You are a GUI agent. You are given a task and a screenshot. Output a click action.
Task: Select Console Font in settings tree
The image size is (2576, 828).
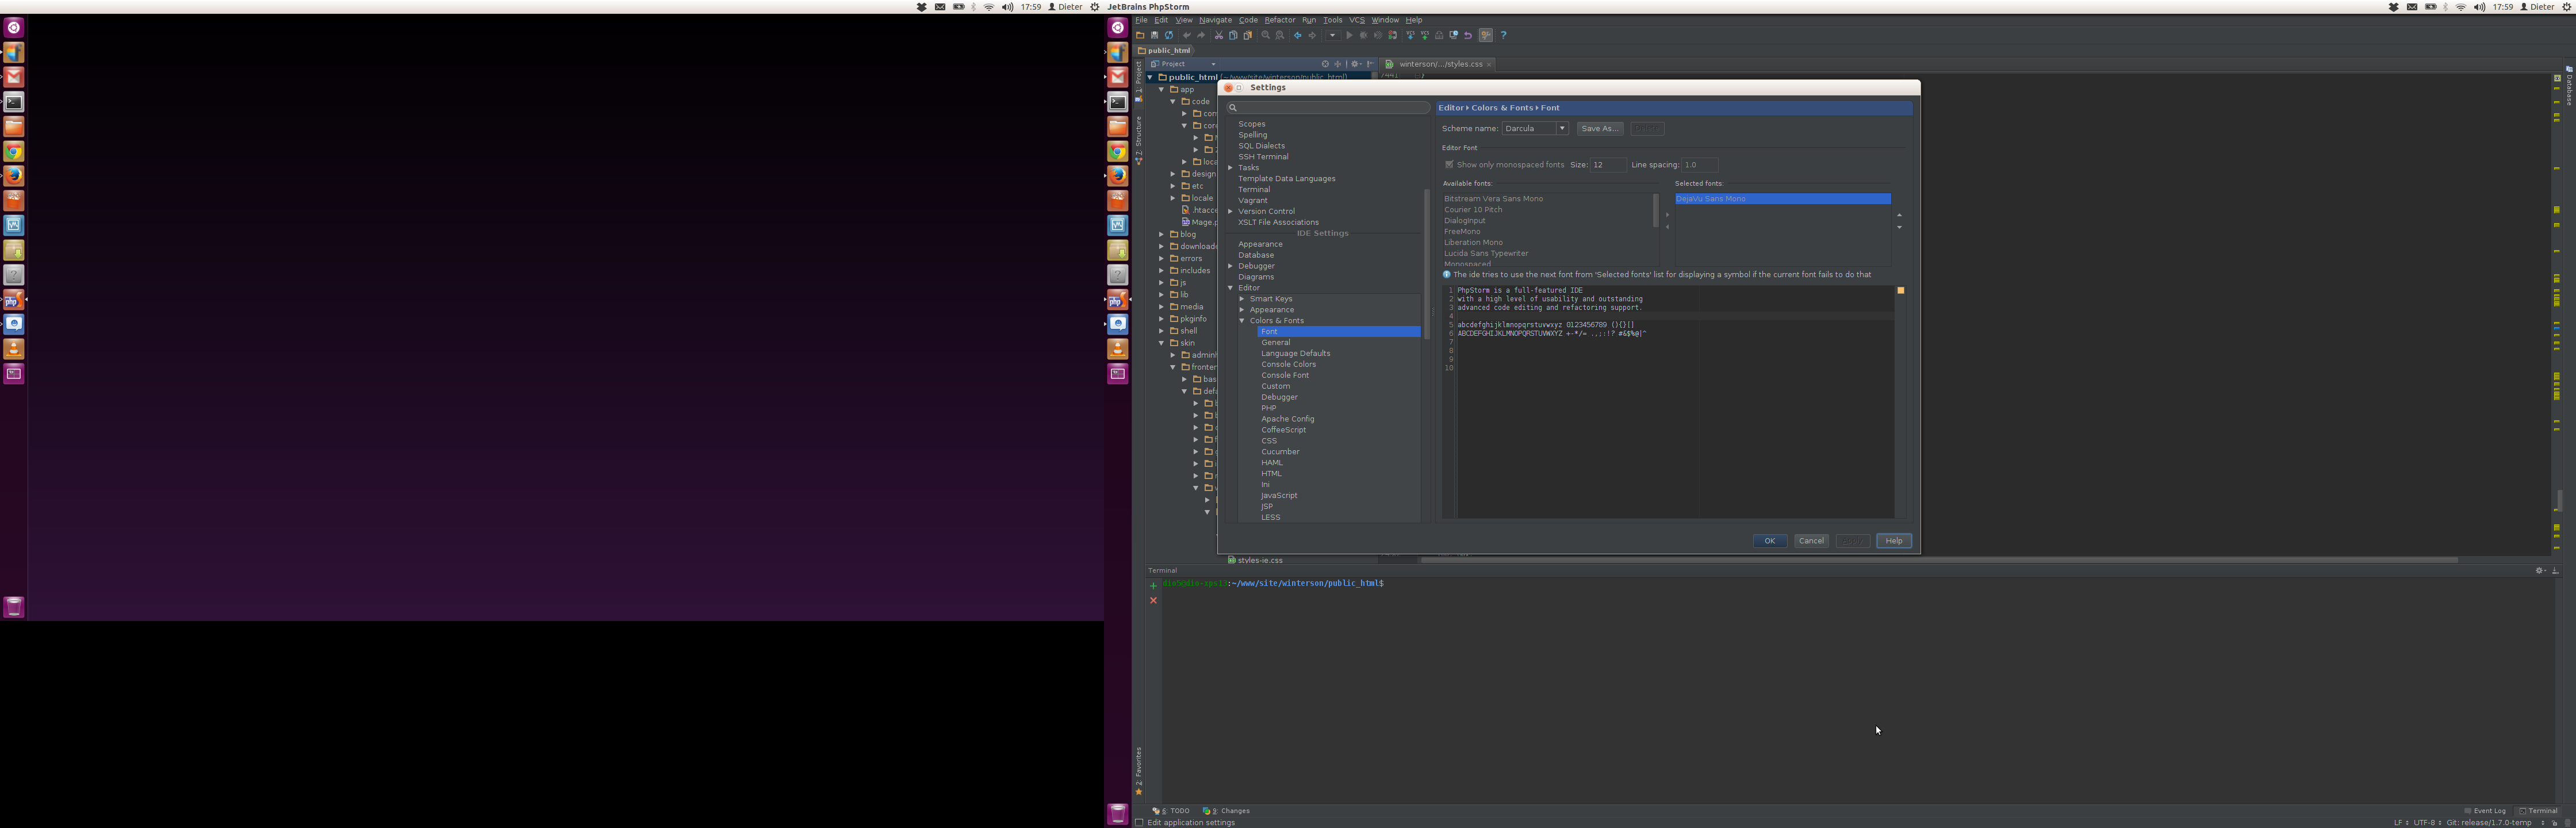coord(1285,376)
